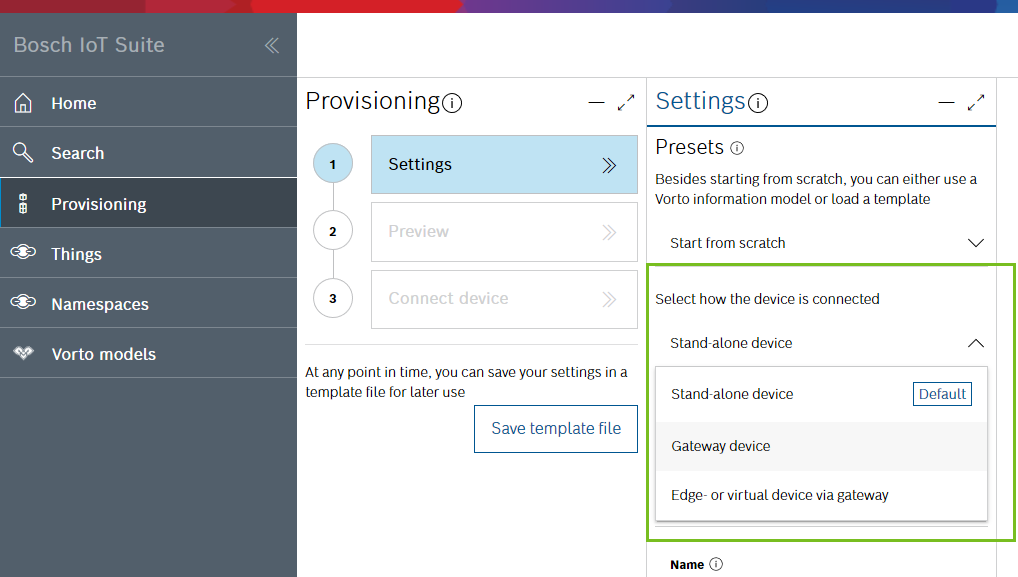Viewport: 1018px width, 577px height.
Task: Select step 1 circle
Action: (x=333, y=164)
